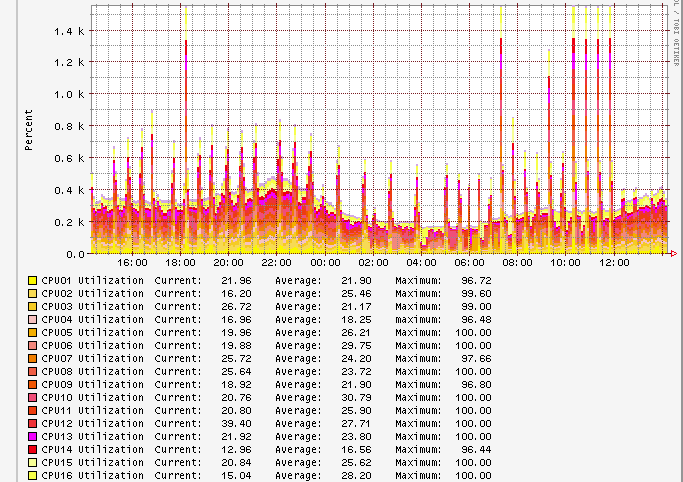Viewport: 683px width, 482px height.
Task: Click CPU07 current value 25.72
Action: [236, 359]
